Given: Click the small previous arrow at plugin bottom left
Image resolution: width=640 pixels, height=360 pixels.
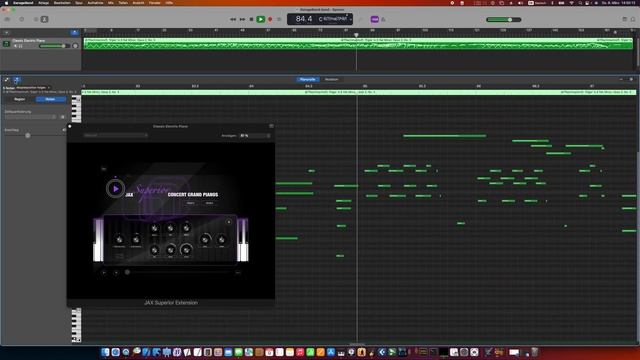Looking at the screenshot, I should (x=104, y=272).
